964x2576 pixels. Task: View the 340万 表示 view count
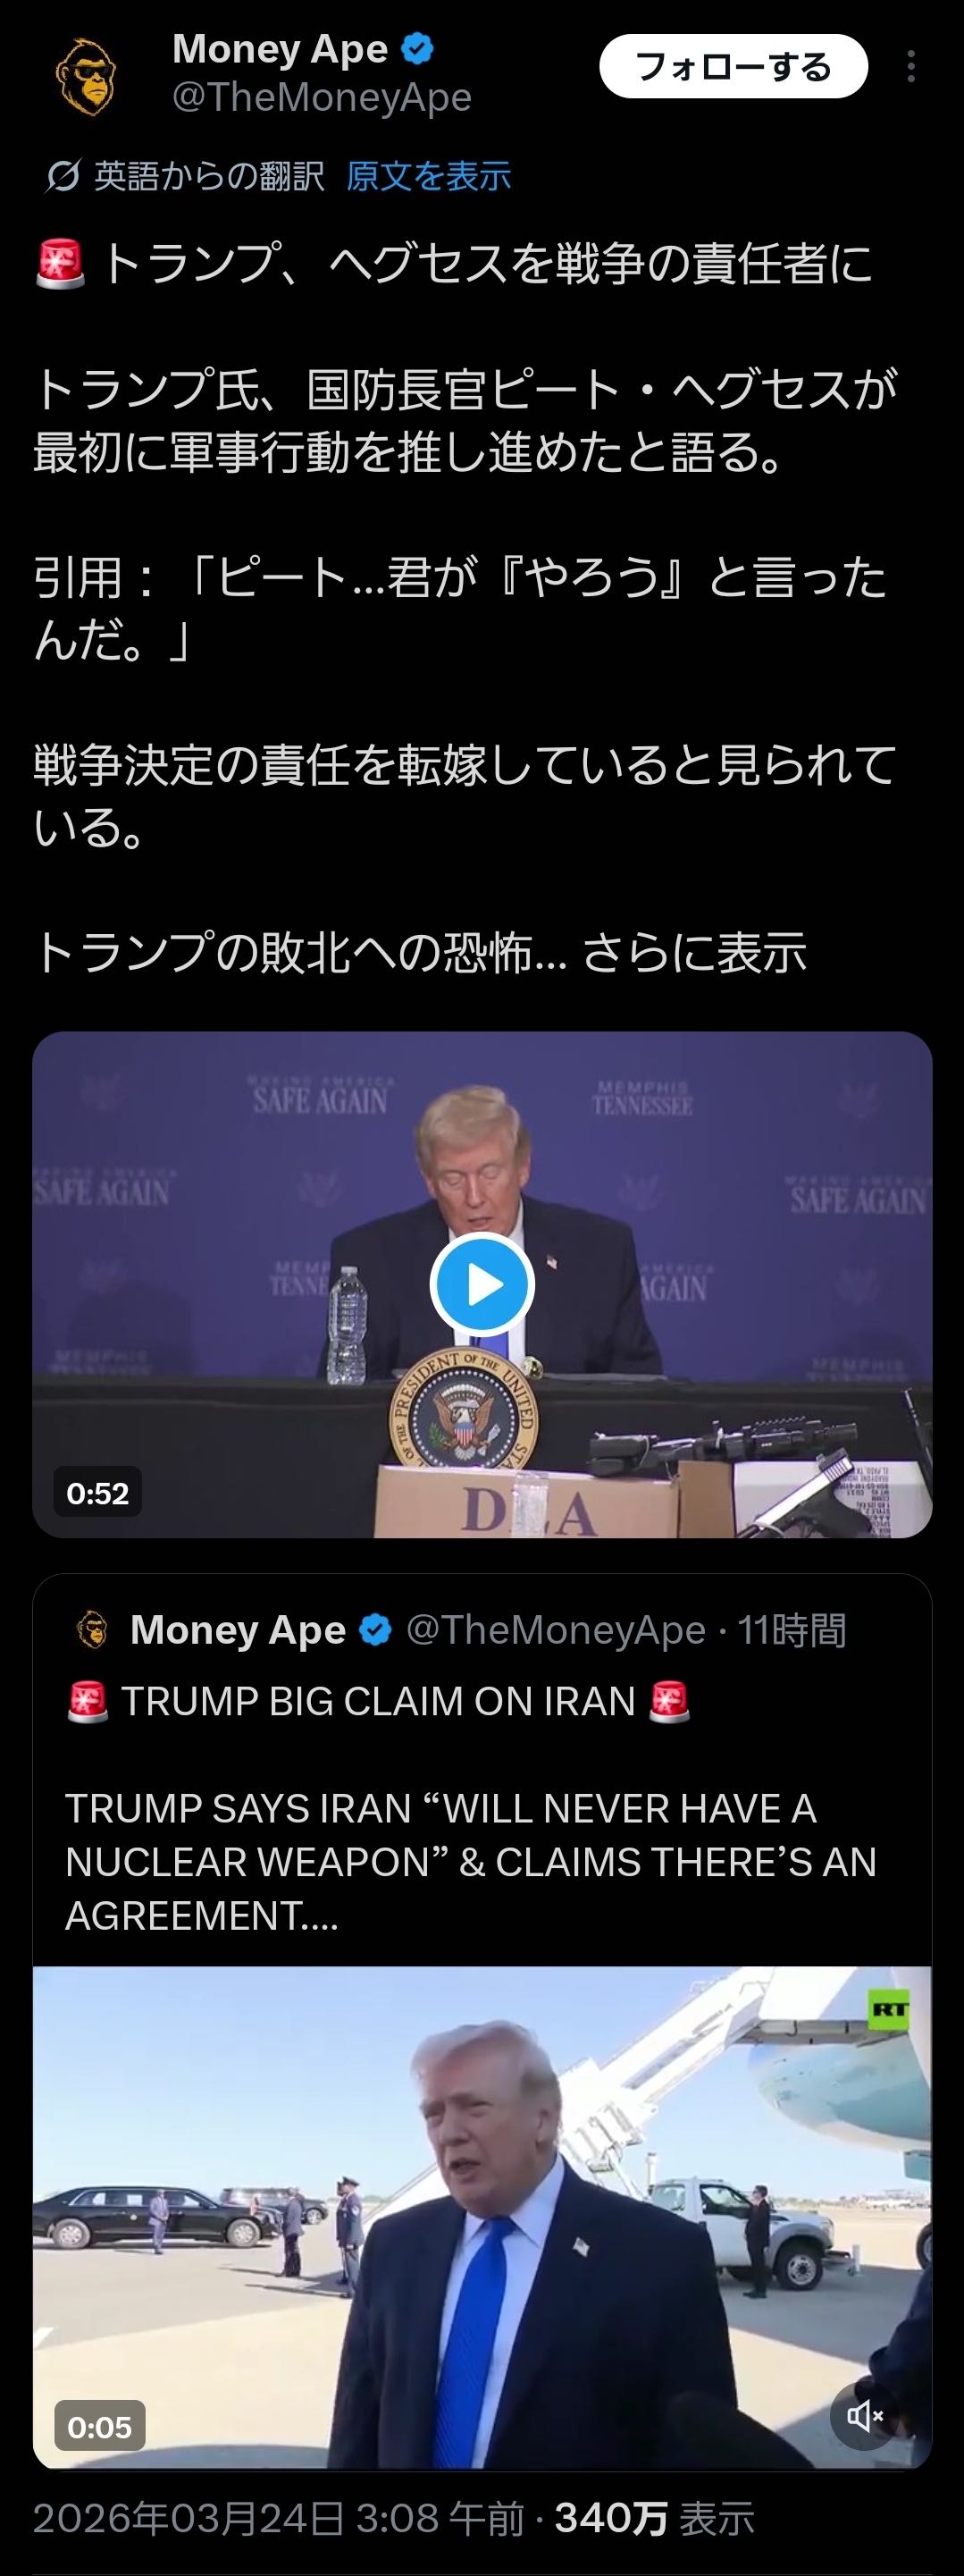coord(654,2519)
